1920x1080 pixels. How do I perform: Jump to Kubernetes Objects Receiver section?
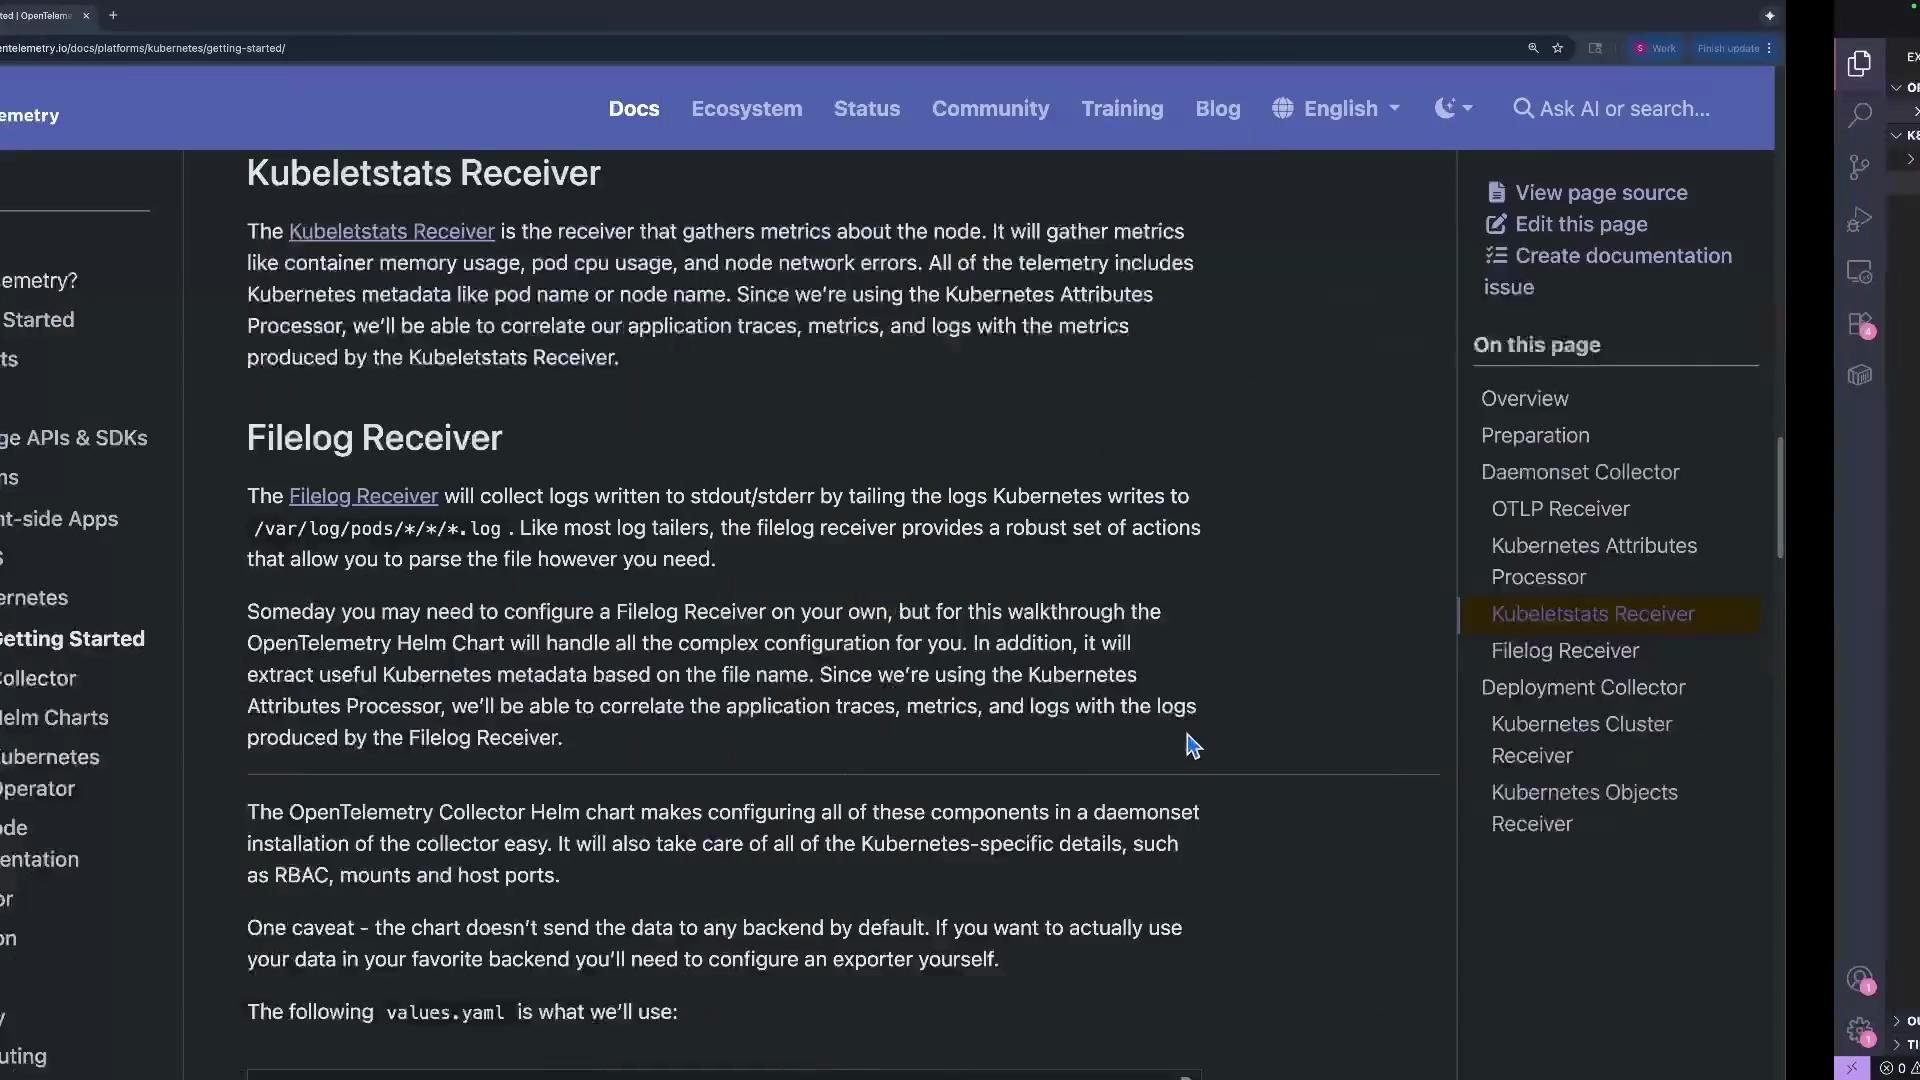point(1584,808)
